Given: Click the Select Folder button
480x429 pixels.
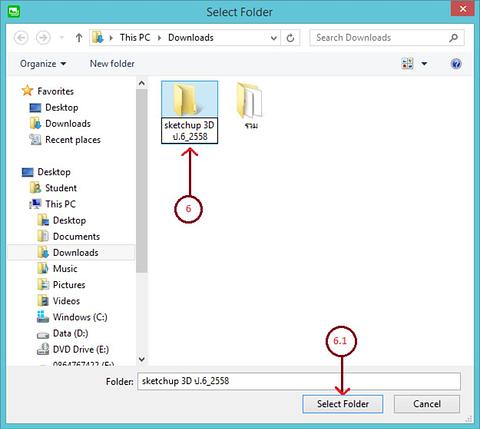Looking at the screenshot, I should [343, 404].
